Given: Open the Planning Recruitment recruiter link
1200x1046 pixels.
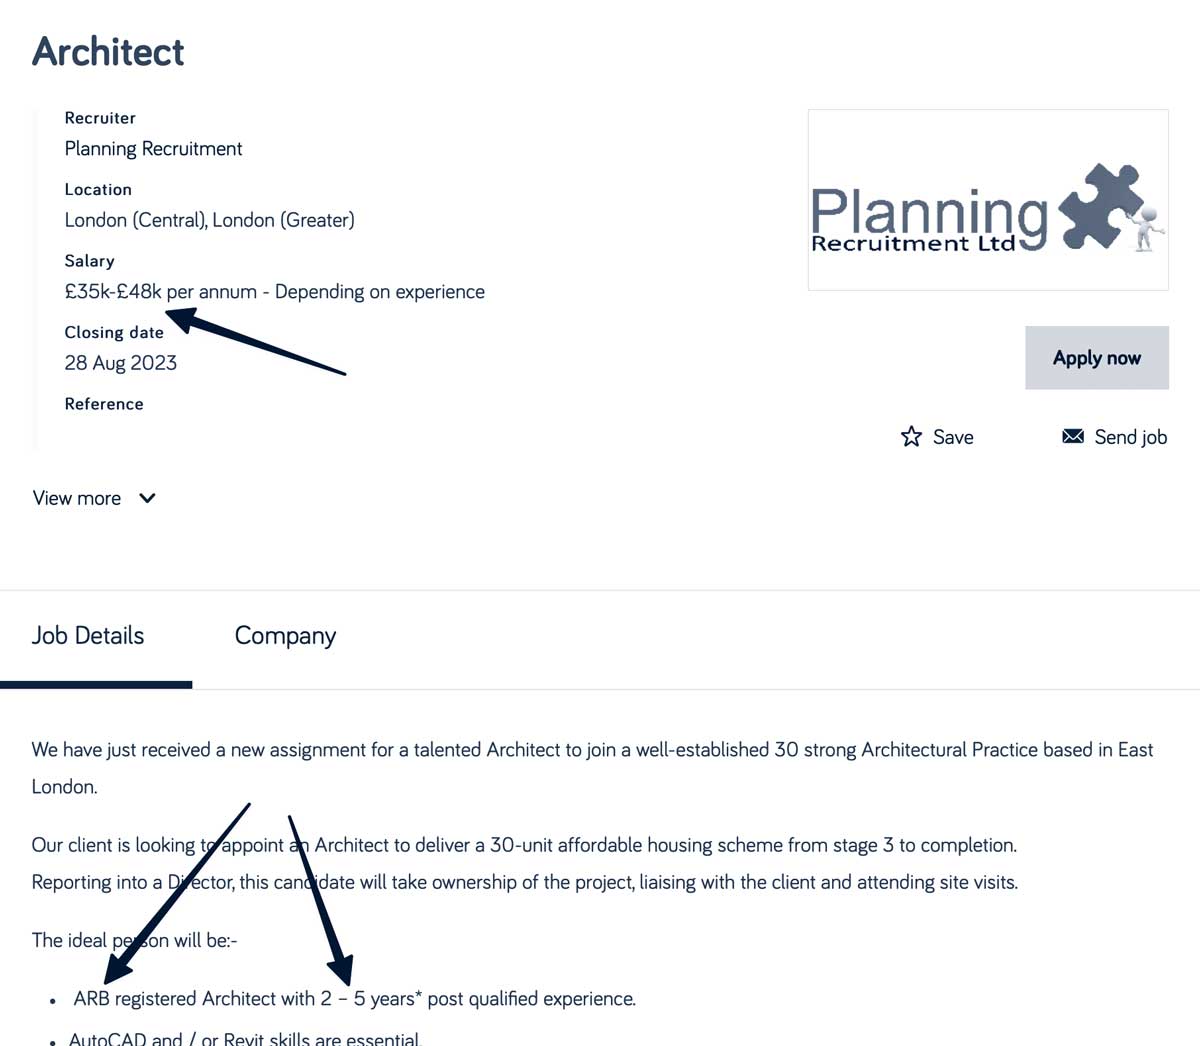Looking at the screenshot, I should 153,148.
